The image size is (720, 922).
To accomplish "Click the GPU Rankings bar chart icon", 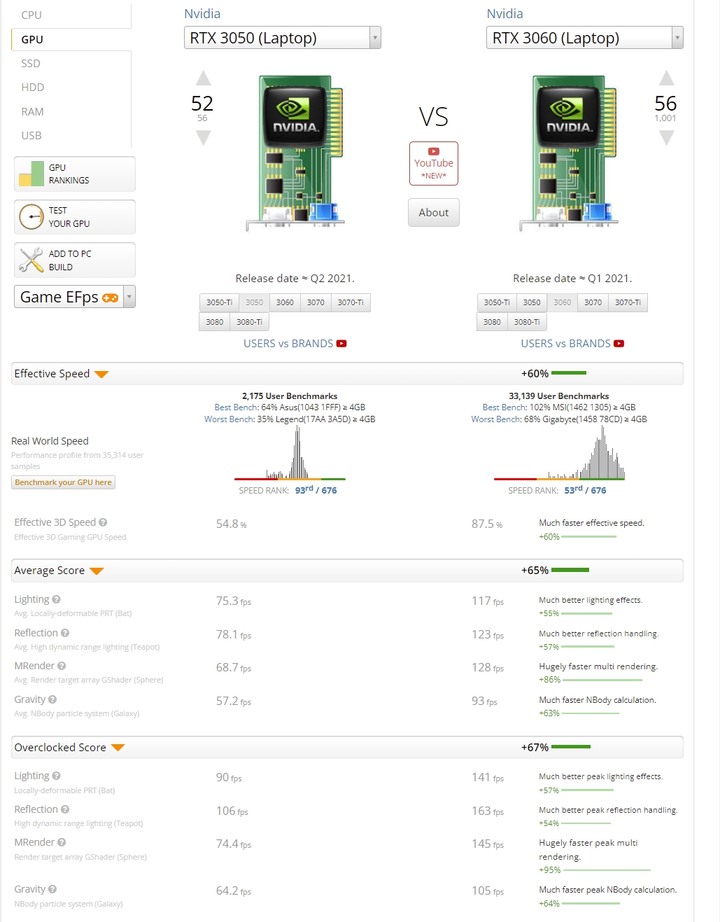I will [31, 174].
